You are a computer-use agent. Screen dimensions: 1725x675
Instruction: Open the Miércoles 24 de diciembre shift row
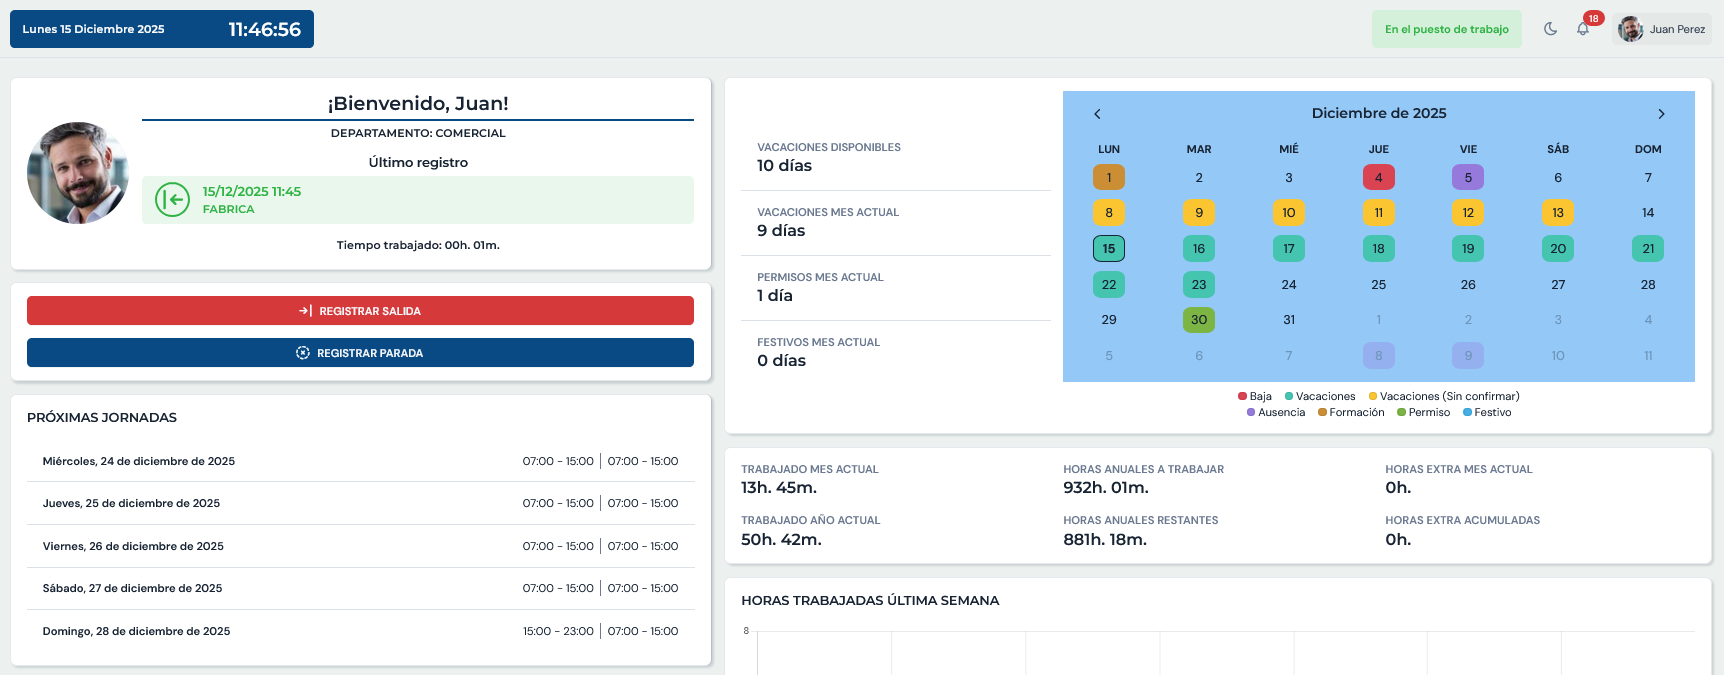click(x=360, y=461)
